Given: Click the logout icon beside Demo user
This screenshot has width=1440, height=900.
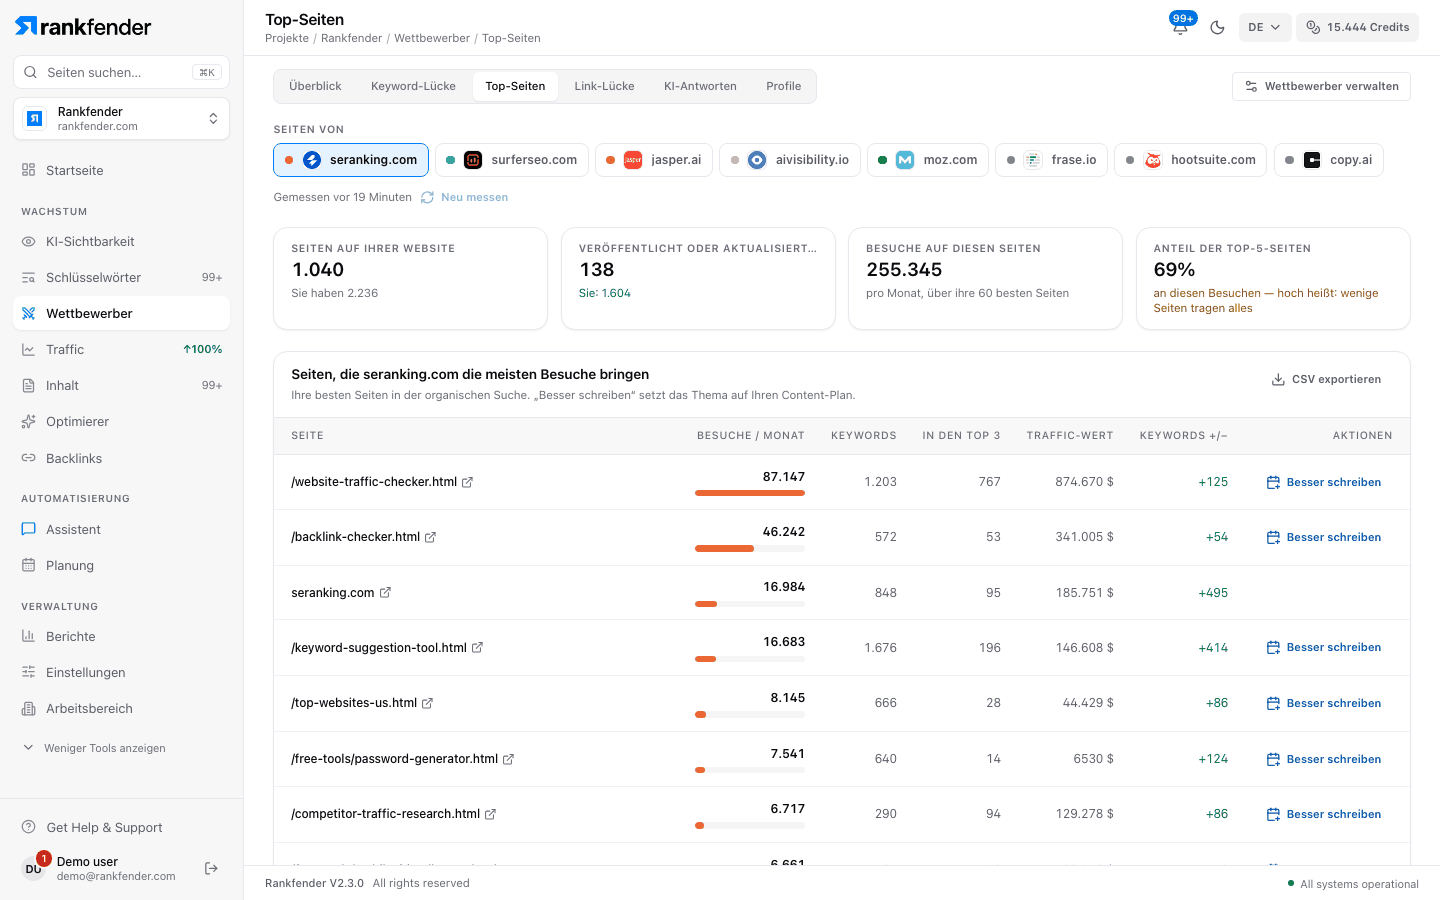Looking at the screenshot, I should (211, 868).
